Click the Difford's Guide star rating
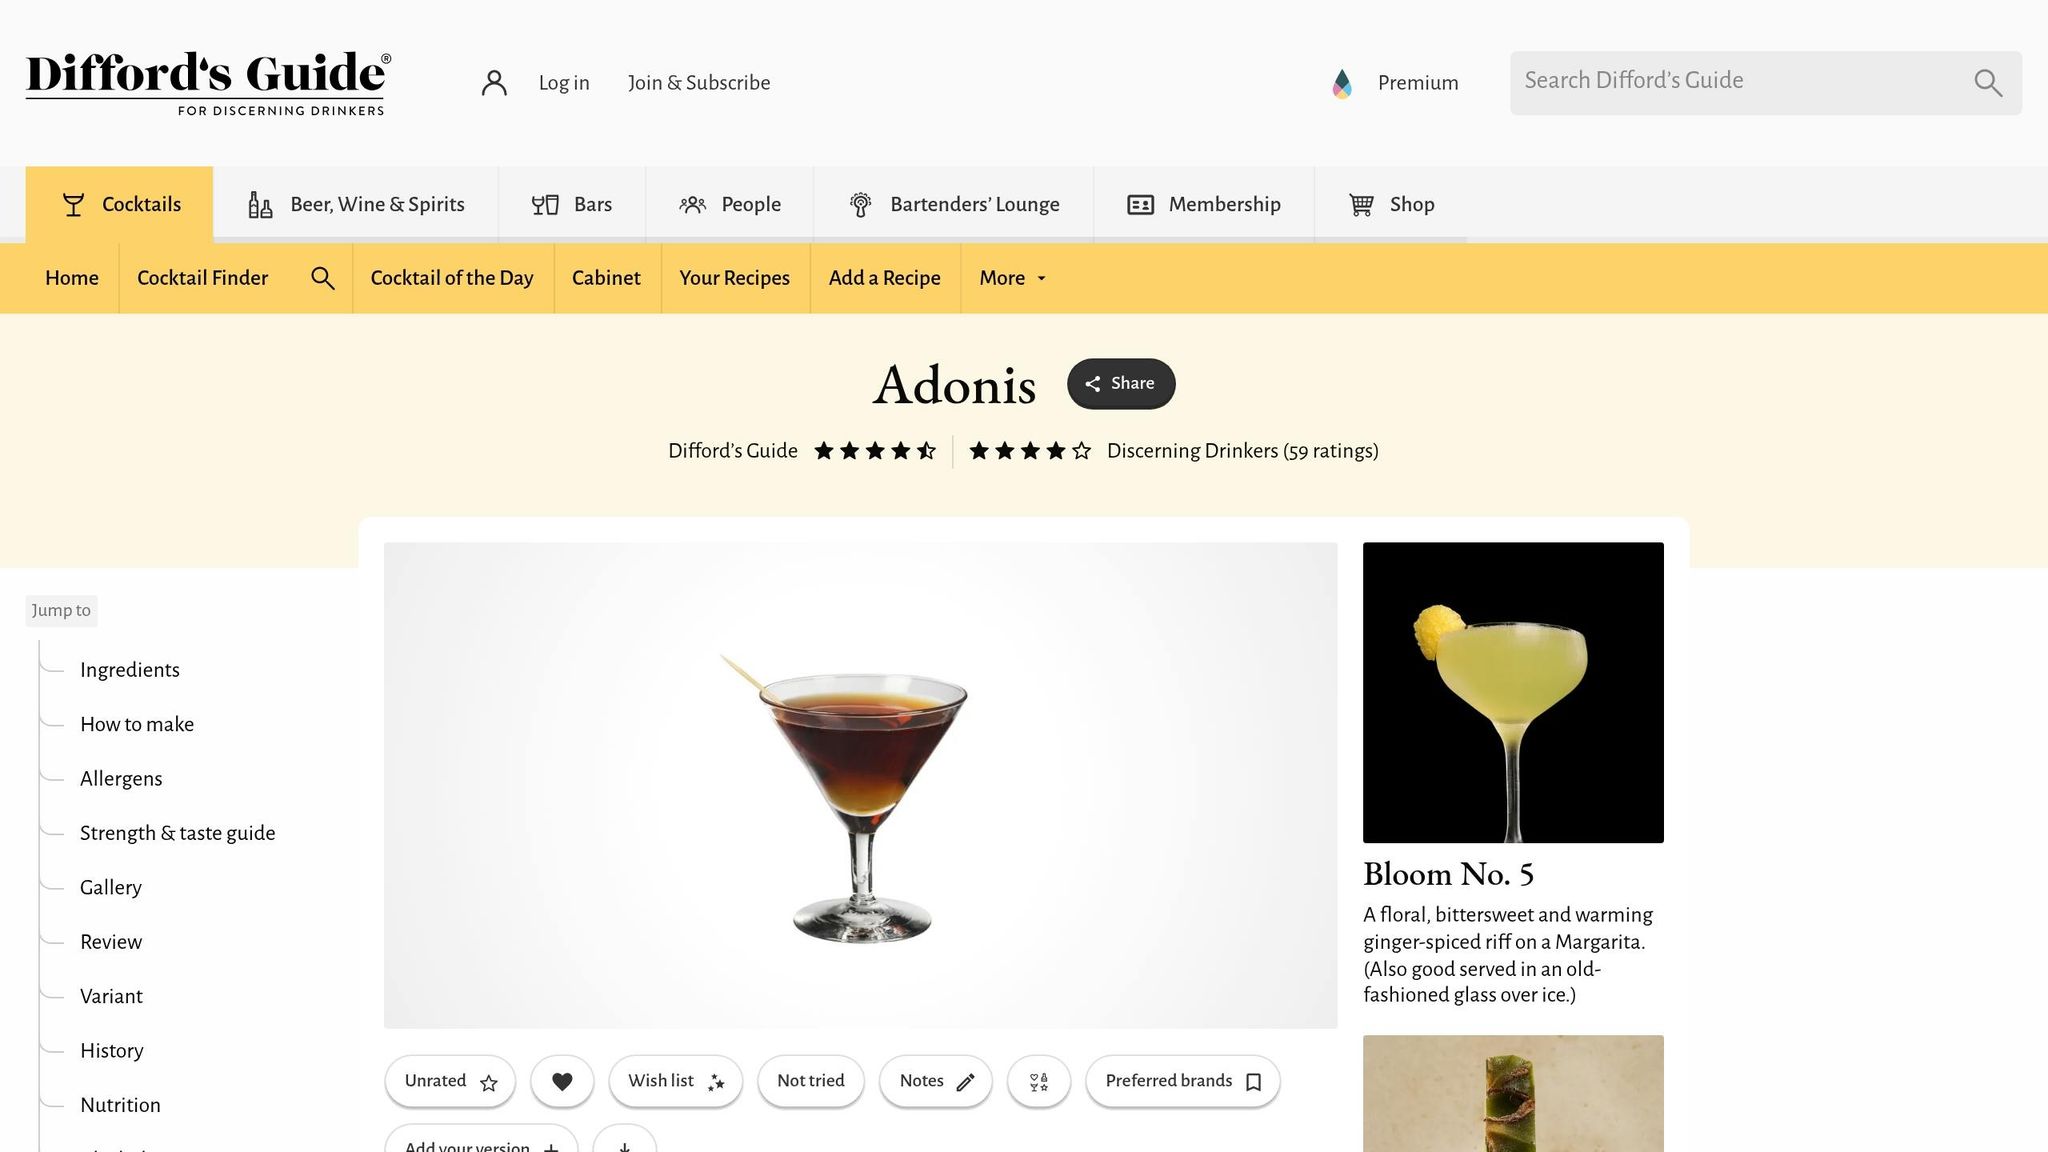This screenshot has height=1152, width=2048. 875,451
